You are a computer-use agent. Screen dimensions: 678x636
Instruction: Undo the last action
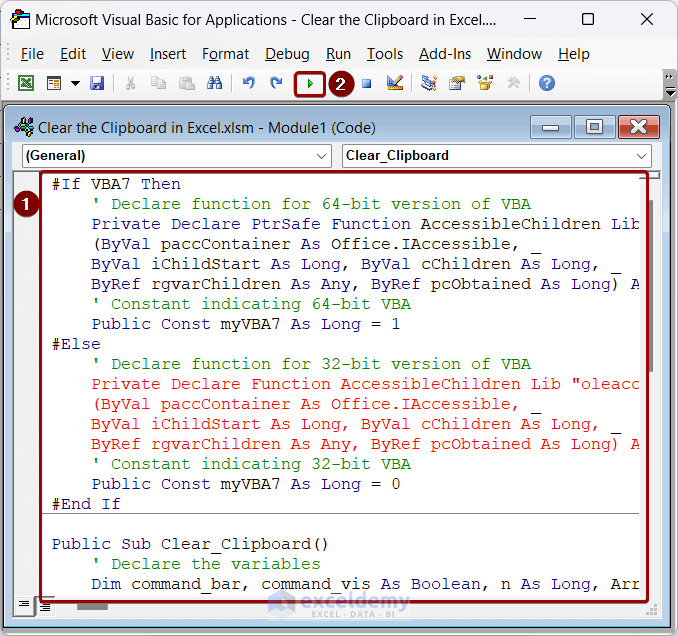[248, 83]
